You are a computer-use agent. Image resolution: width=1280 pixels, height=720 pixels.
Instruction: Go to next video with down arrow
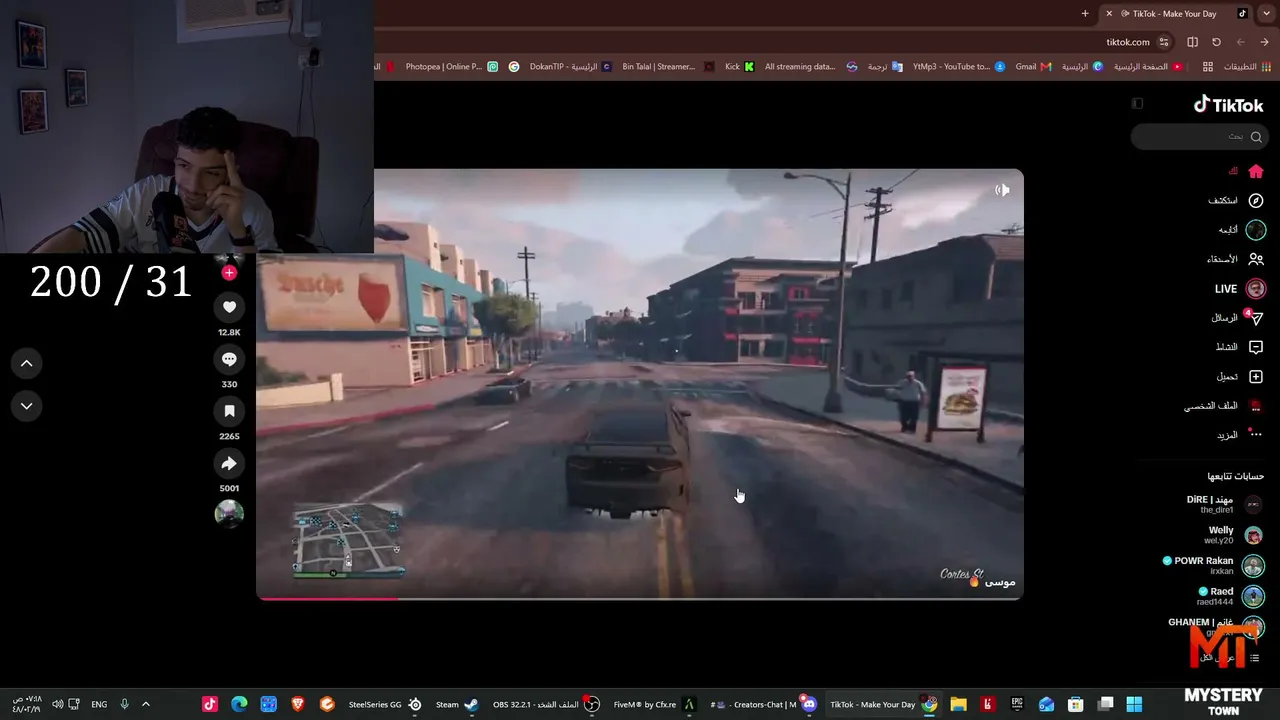tap(27, 406)
